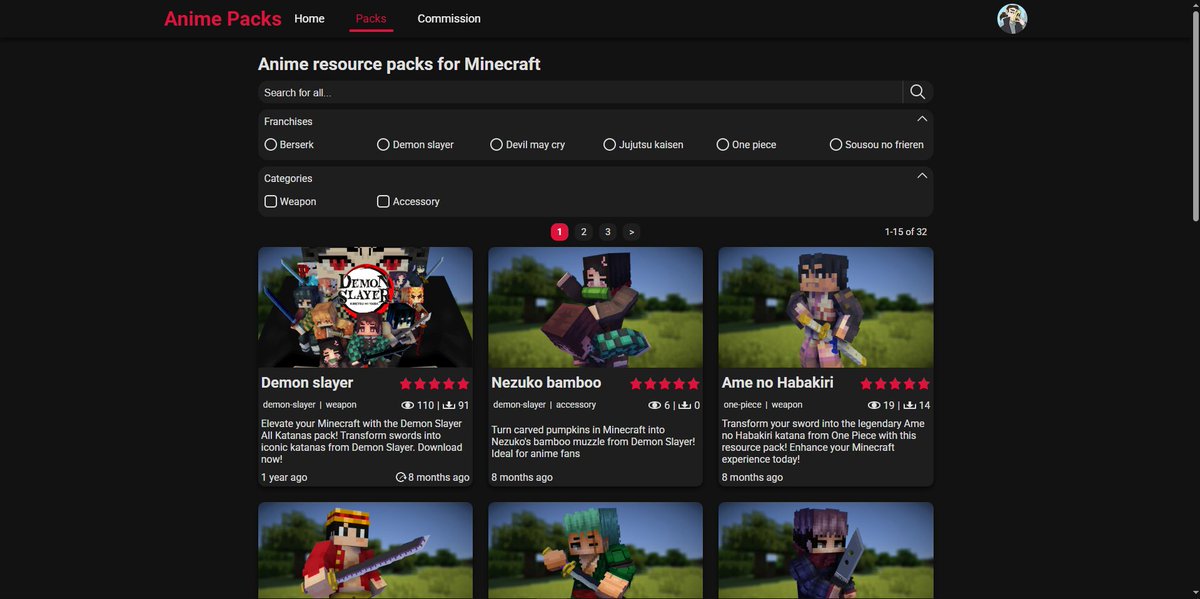Click the Nezuko bamboo views eye icon
Screen dimensions: 1200x599
click(654, 405)
